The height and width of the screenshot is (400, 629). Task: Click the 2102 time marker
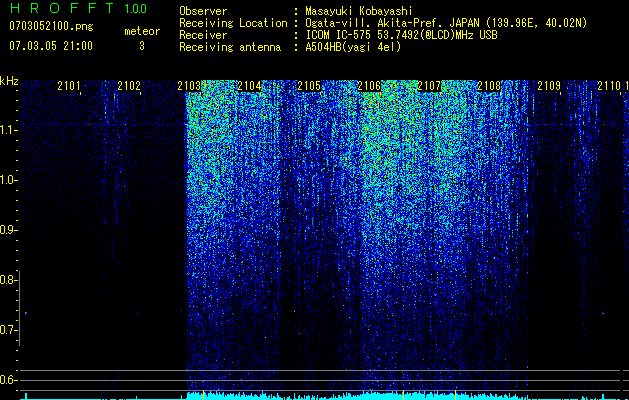click(x=129, y=86)
